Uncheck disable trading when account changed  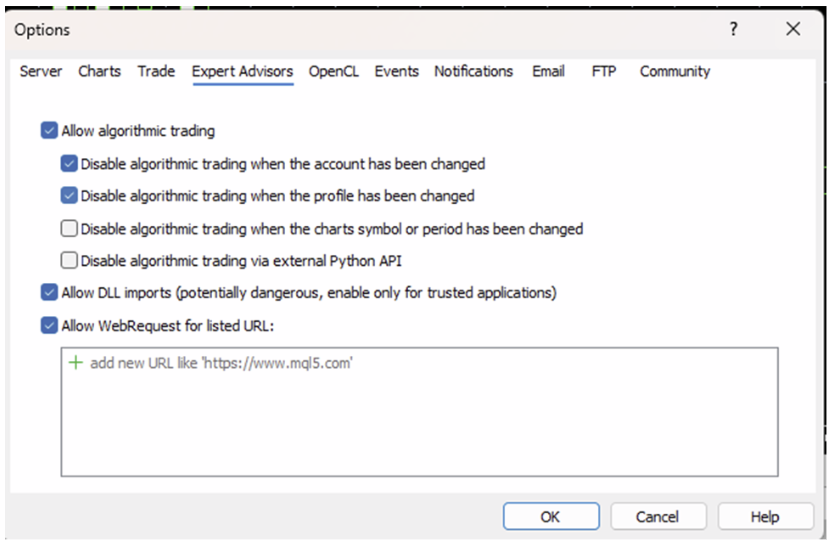point(69,163)
